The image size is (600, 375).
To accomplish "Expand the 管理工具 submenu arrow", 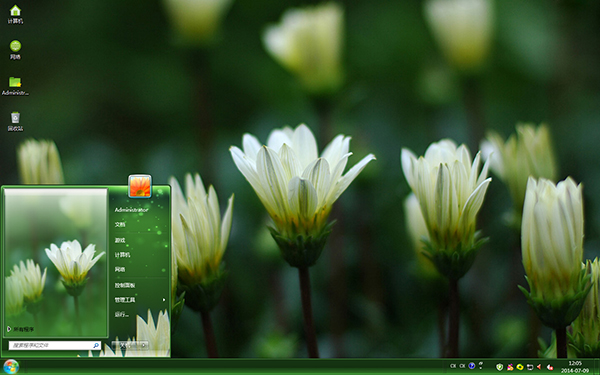I will [164, 300].
